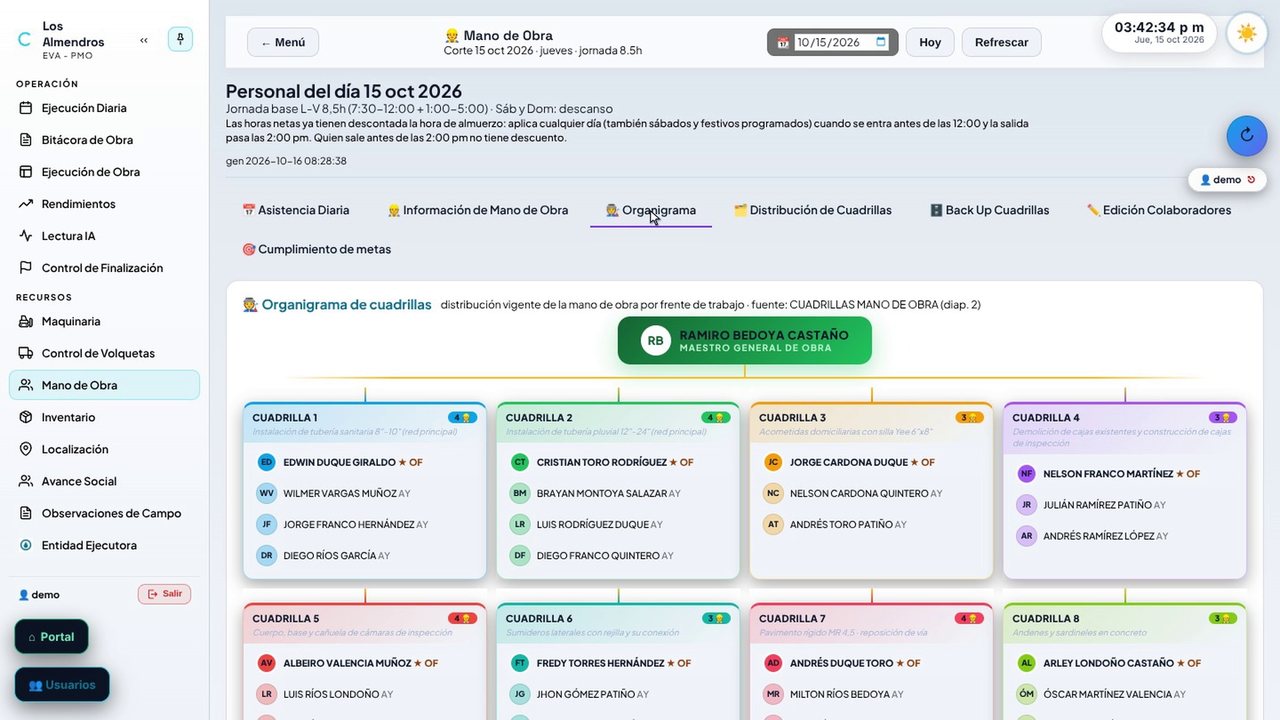
Task: Go to Ejecución de Obra section
Action: [104, 172]
